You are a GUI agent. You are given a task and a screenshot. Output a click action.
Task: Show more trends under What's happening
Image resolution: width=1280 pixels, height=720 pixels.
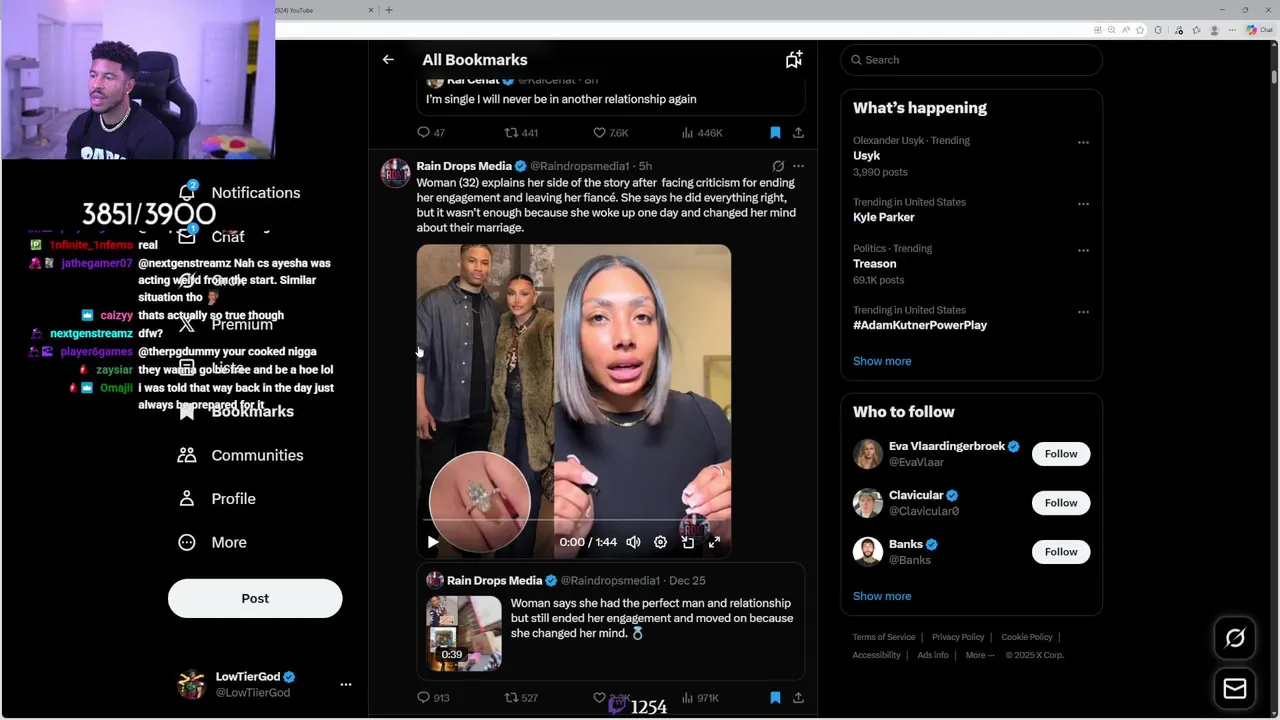coord(882,361)
